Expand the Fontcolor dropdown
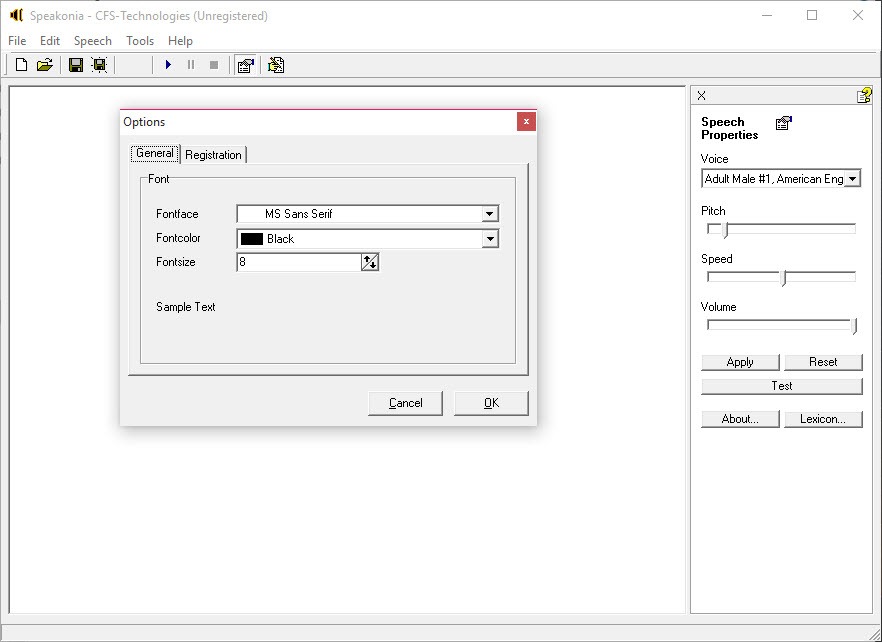Screen dimensions: 882x642 (489, 239)
